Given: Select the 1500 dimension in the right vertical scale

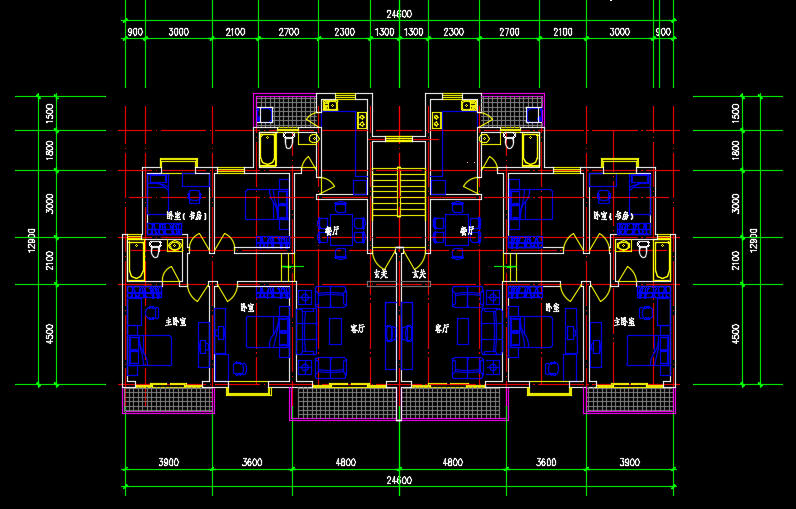Looking at the screenshot, I should click(x=736, y=114).
